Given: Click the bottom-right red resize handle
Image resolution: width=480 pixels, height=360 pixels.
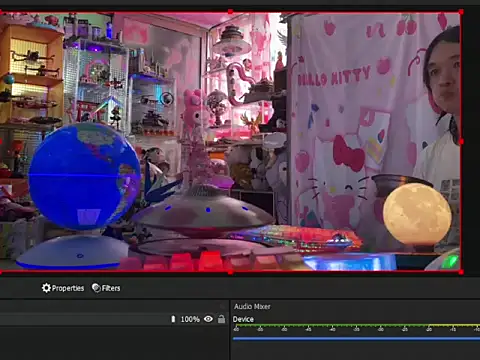Looking at the screenshot, I should click(x=461, y=272).
